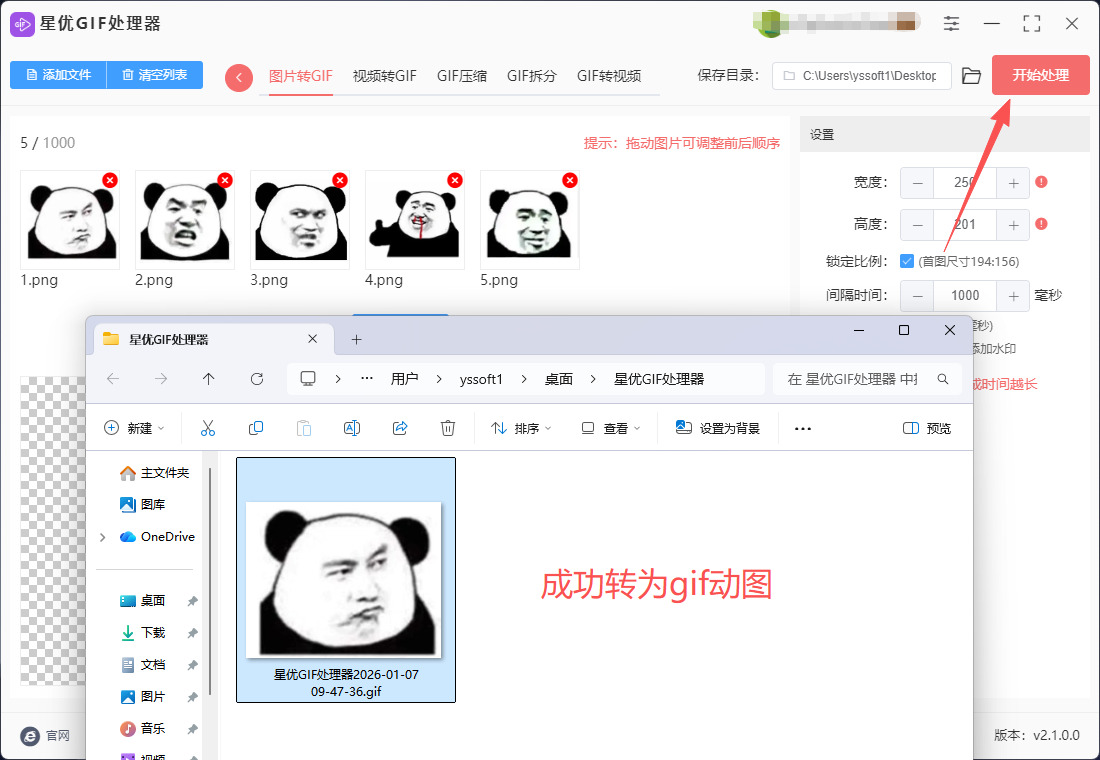Go back in File Explorer
This screenshot has height=760, width=1100.
[x=113, y=379]
